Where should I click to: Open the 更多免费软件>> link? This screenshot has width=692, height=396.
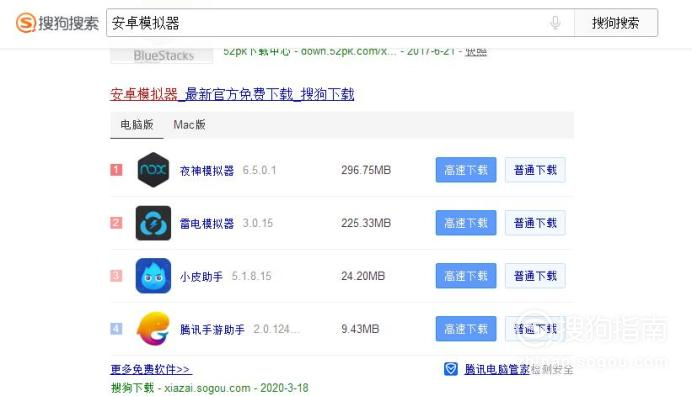(x=151, y=369)
